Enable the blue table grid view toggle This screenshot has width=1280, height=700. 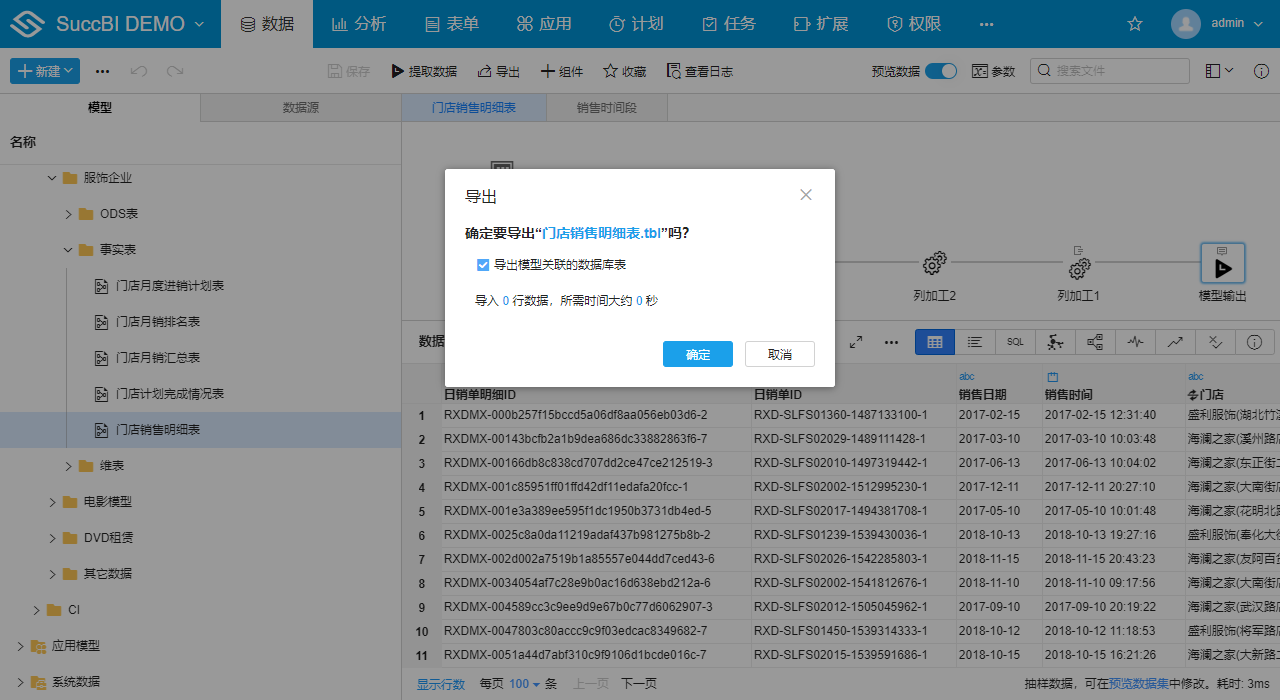(x=934, y=342)
